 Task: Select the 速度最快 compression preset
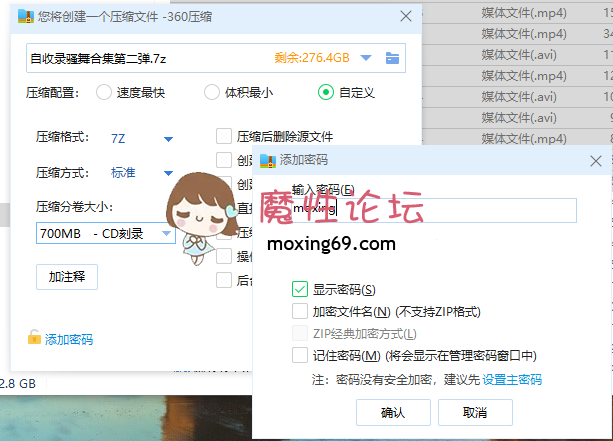click(104, 93)
